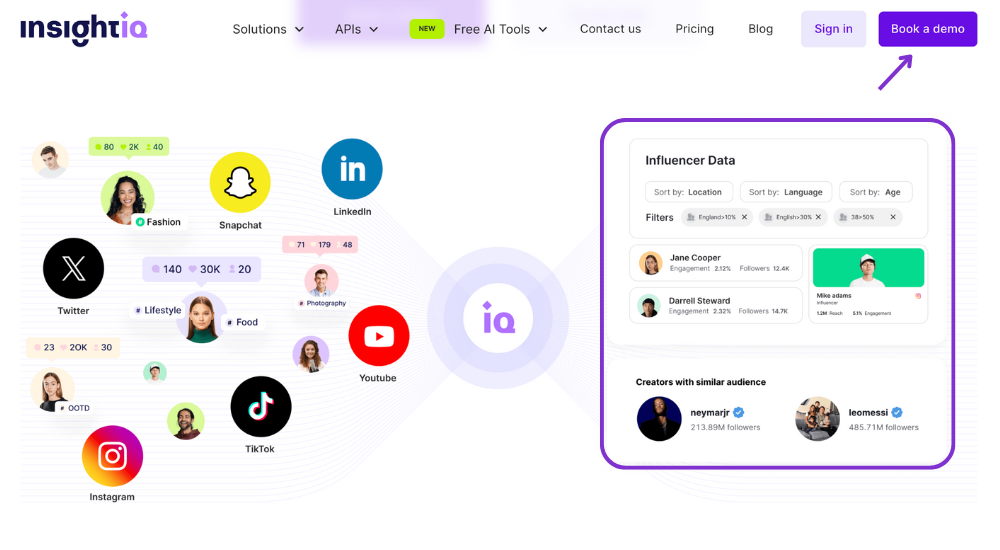Click the 140 30K 20 stats bubble
Image resolution: width=1000 pixels, height=550 pixels.
click(x=201, y=269)
